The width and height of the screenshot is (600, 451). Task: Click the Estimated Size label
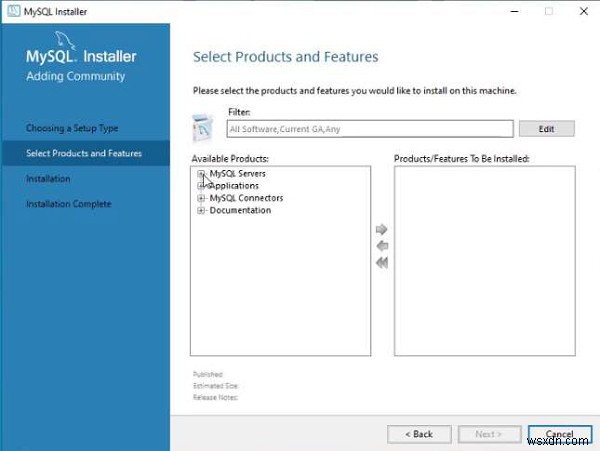(x=215, y=386)
